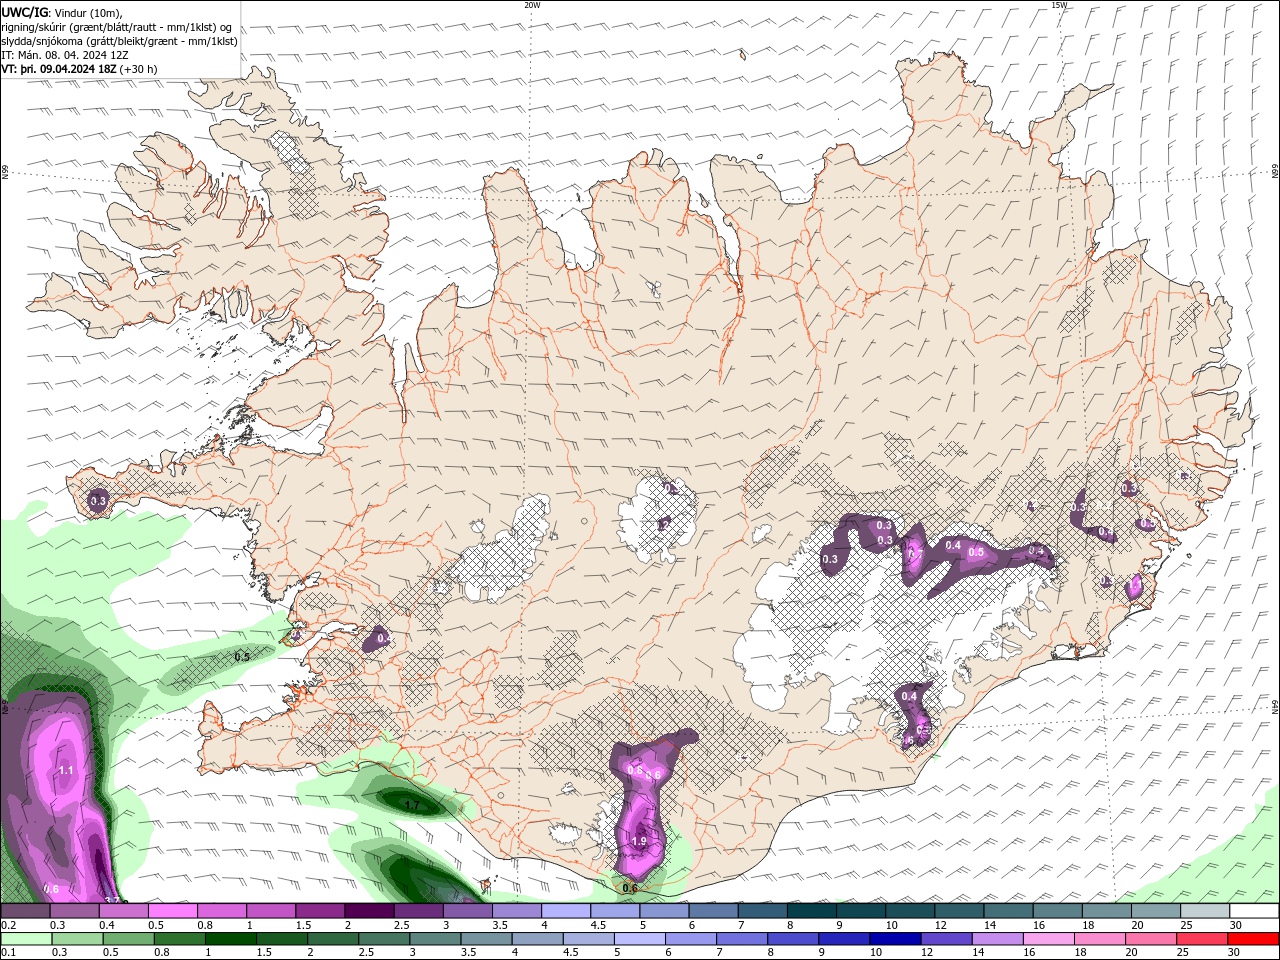1280x960 pixels.
Task: Click the bright pink swatch labelled 0.5 in upper scale
Action: coord(172,911)
